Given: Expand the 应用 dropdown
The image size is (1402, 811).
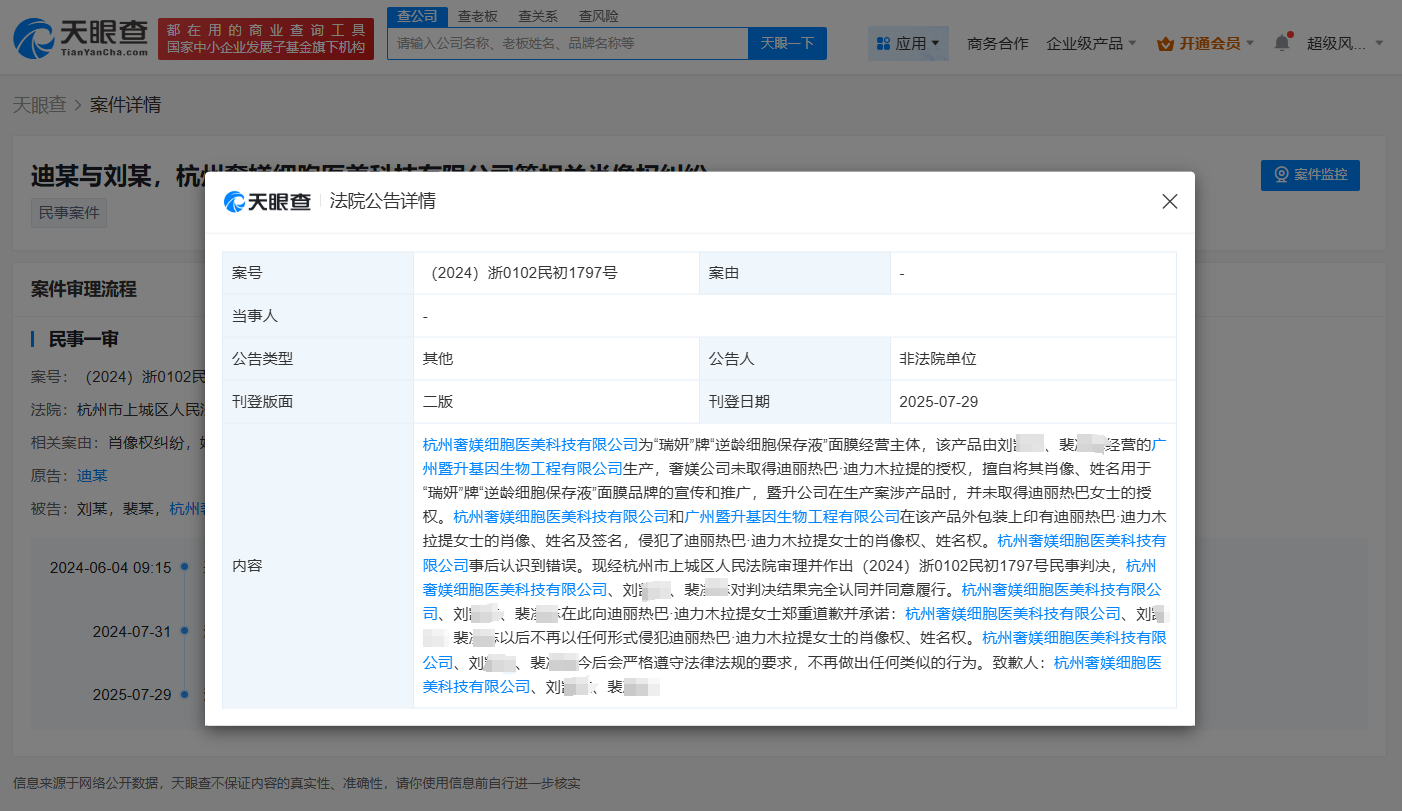Looking at the screenshot, I should [x=913, y=43].
